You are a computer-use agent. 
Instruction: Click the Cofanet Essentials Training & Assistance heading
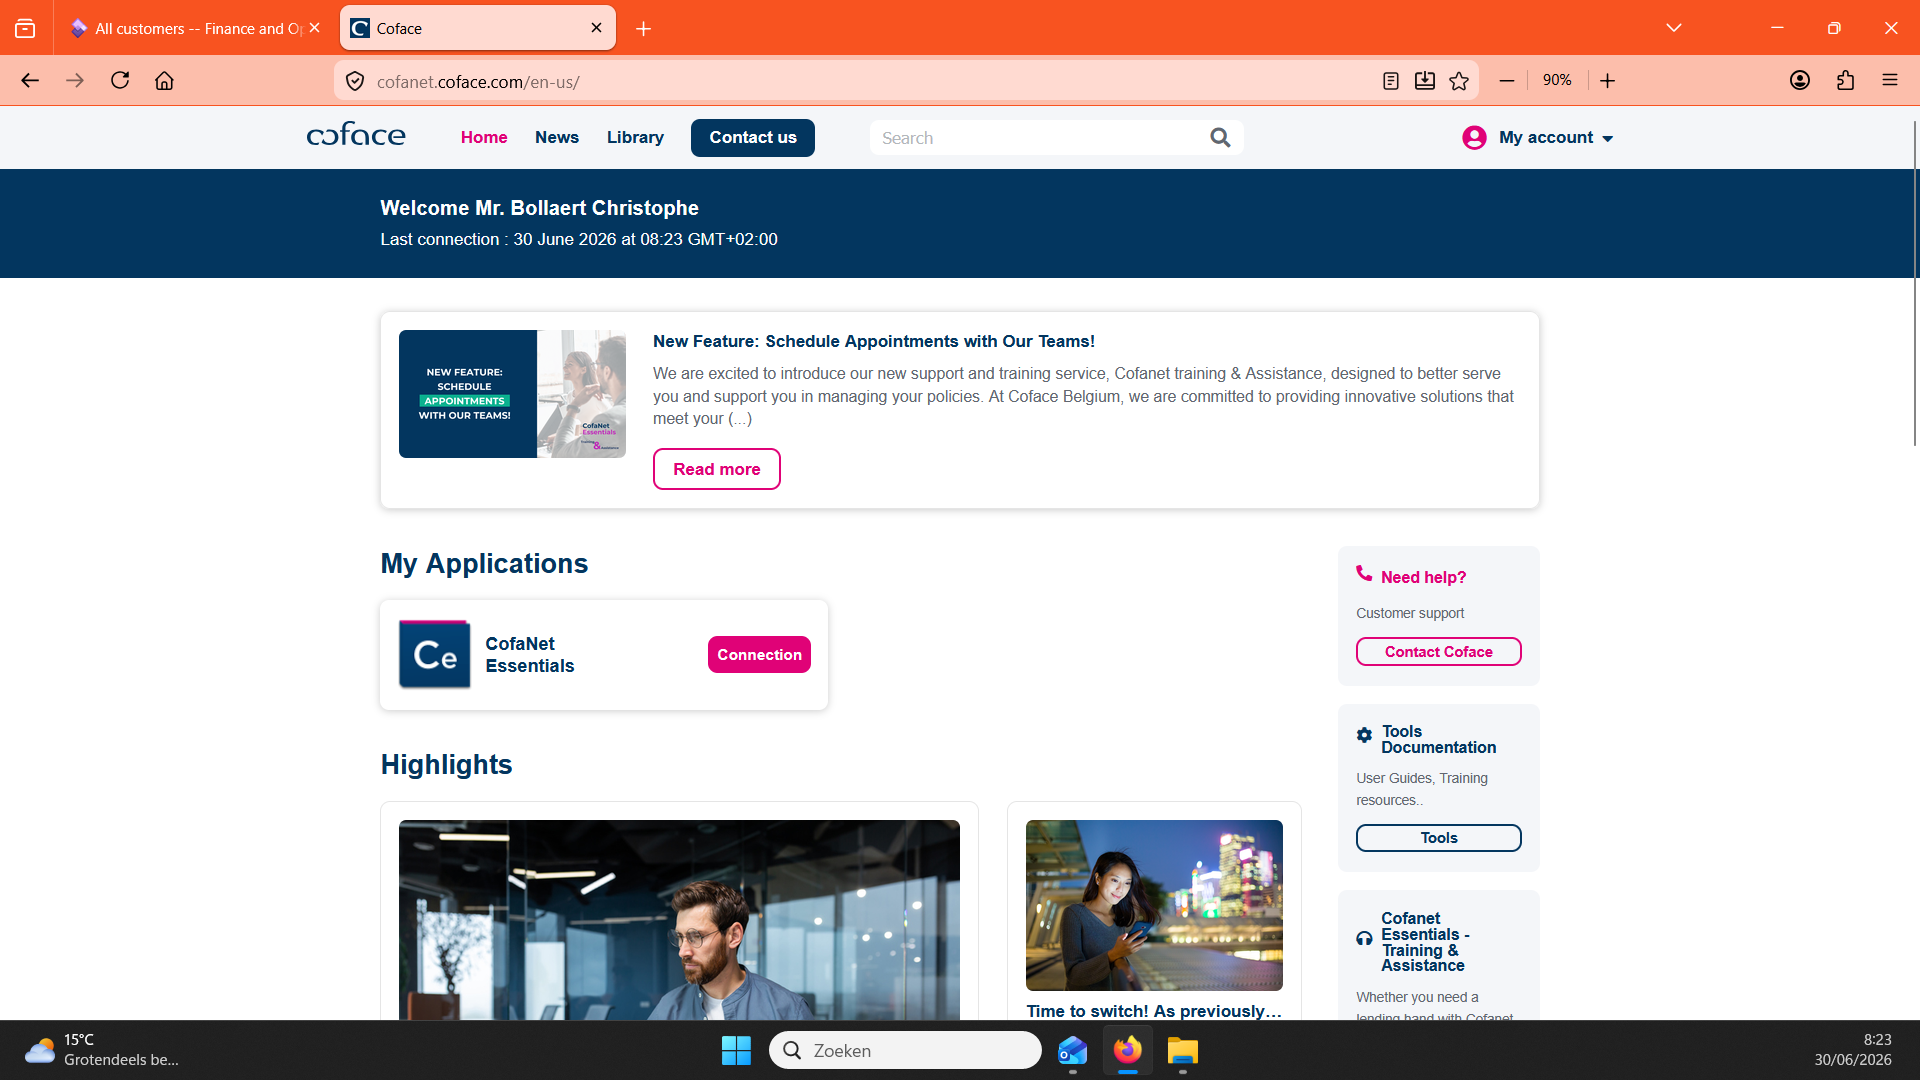(1425, 942)
